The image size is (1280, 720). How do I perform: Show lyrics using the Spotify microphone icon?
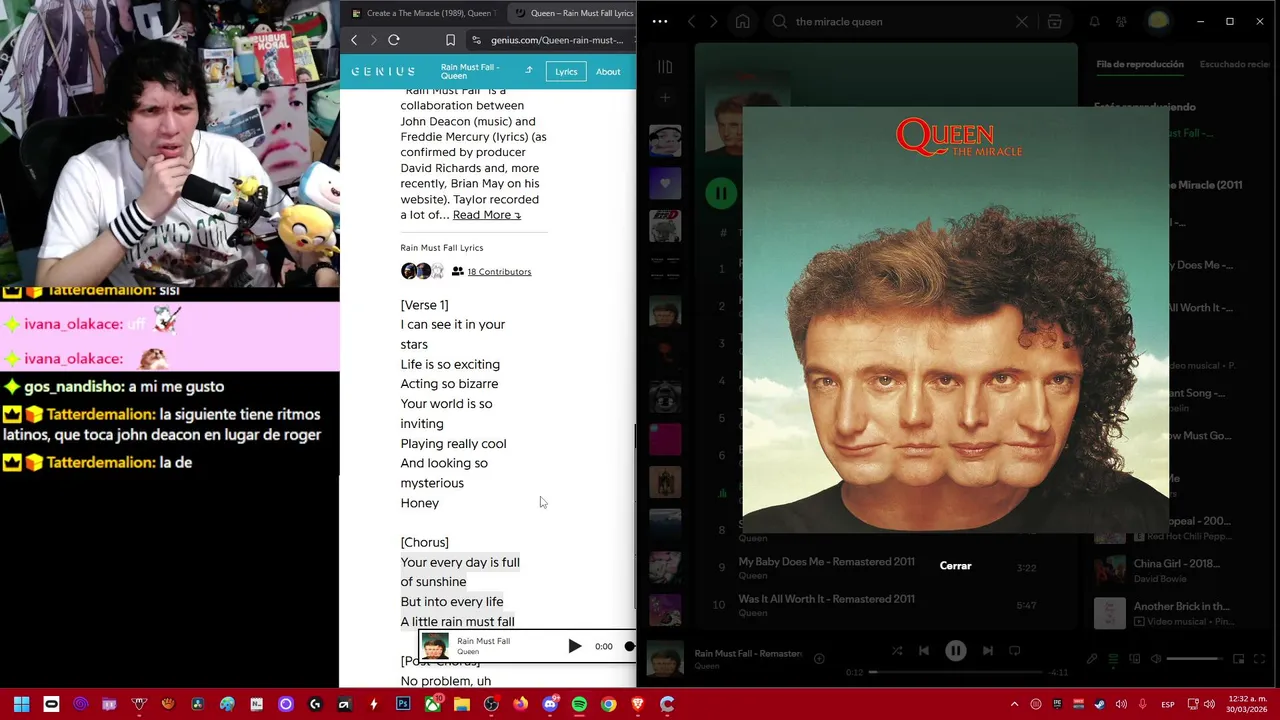click(x=1092, y=659)
